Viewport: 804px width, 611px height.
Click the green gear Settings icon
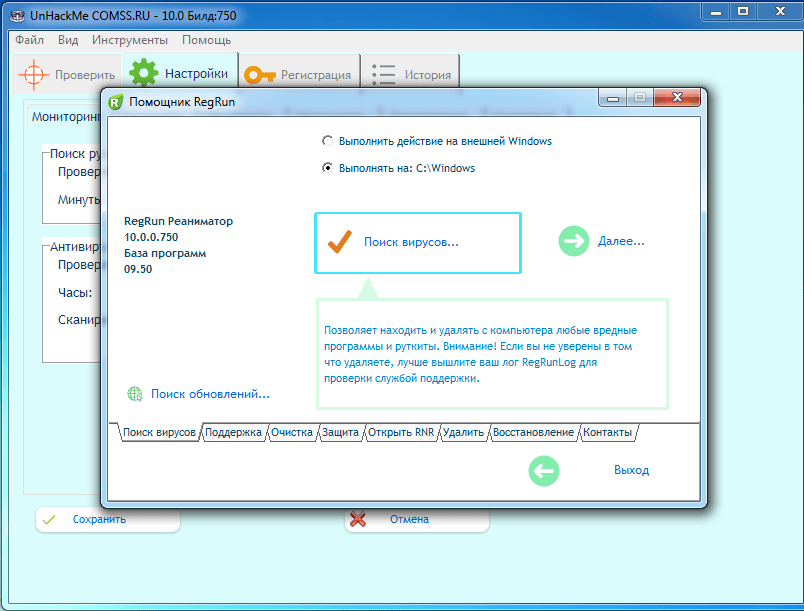point(144,73)
